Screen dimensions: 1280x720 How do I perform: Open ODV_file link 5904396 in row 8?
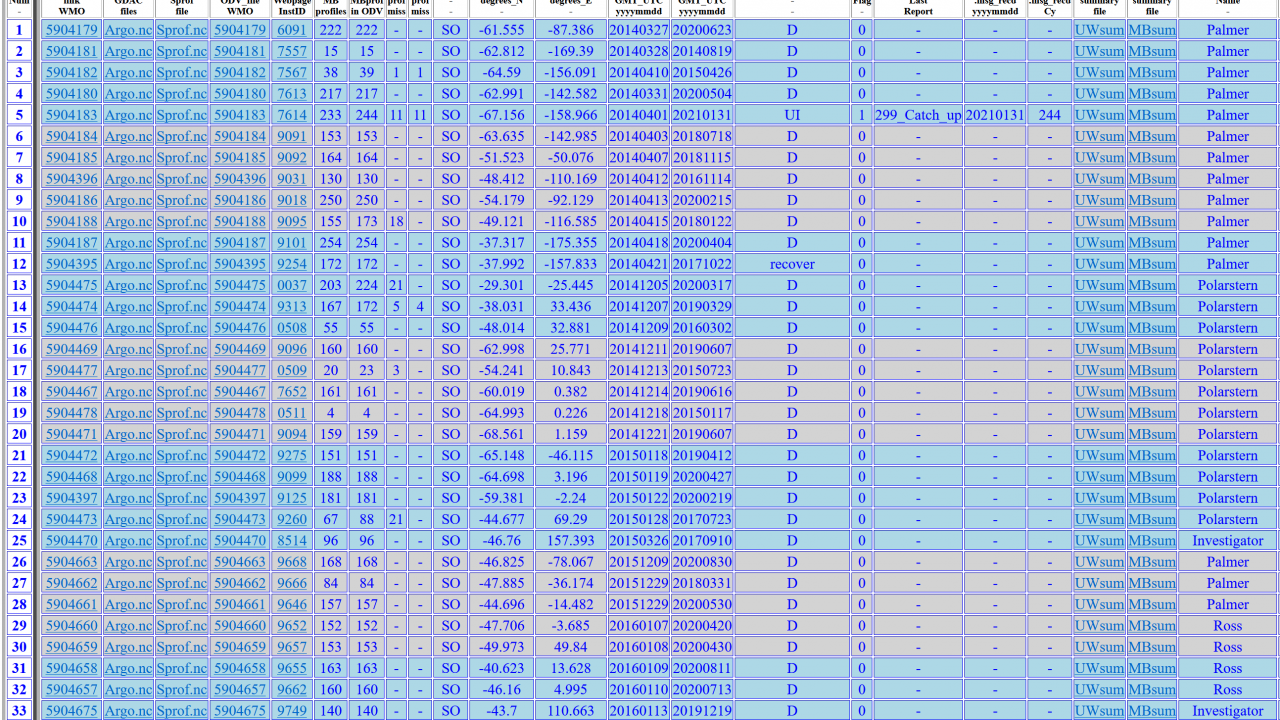point(240,179)
